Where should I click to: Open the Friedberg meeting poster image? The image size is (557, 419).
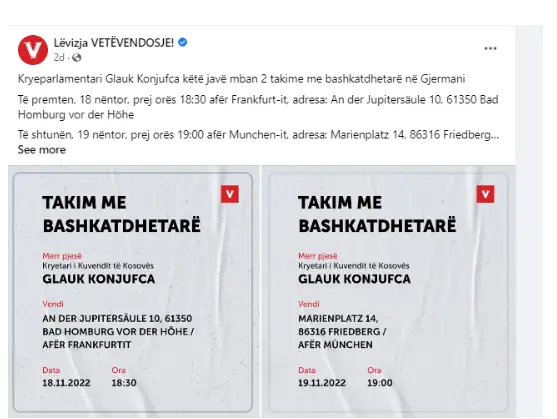tap(388, 292)
